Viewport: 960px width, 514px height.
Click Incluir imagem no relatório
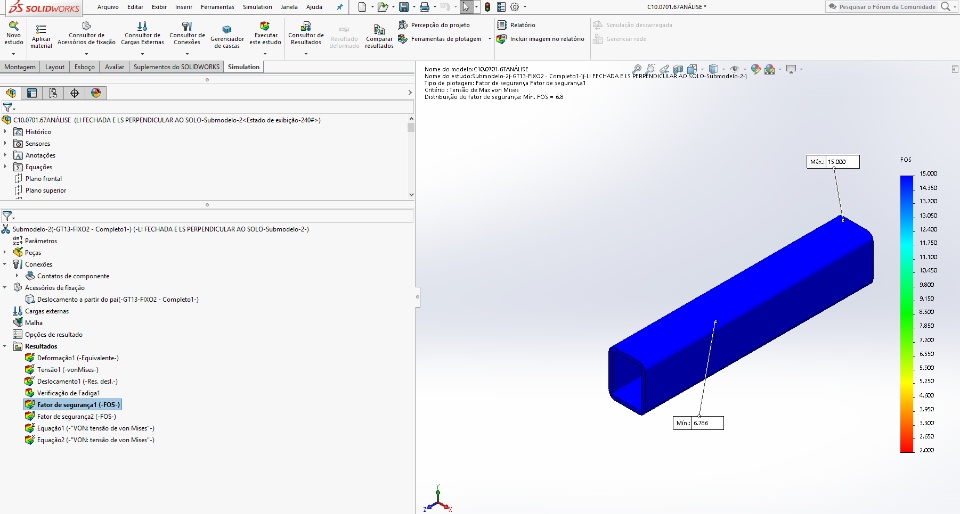click(x=541, y=39)
